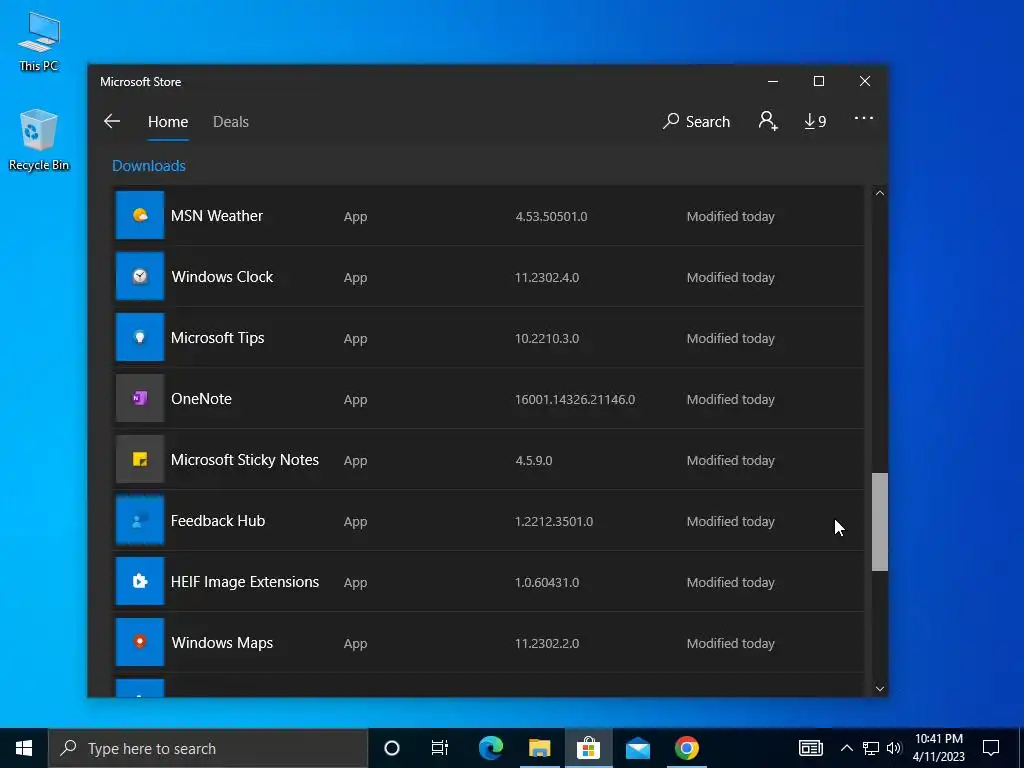Click the Windows Maps app icon
Viewport: 1024px width, 768px height.
(x=140, y=642)
